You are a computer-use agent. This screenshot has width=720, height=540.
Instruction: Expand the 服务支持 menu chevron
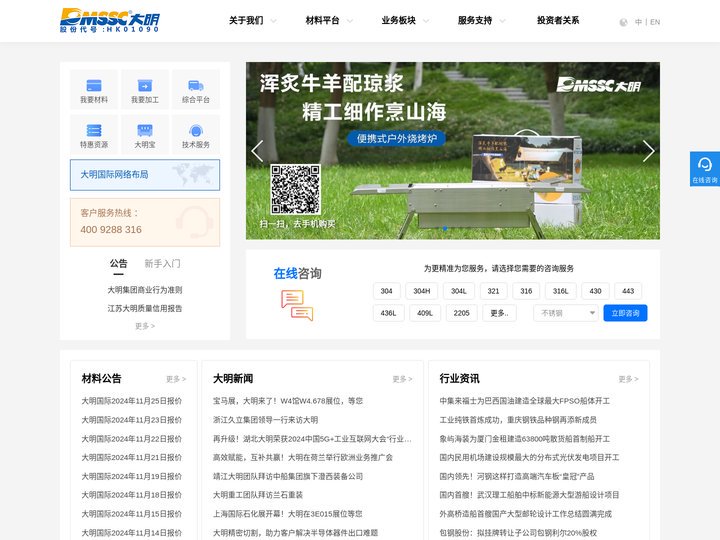pos(502,21)
